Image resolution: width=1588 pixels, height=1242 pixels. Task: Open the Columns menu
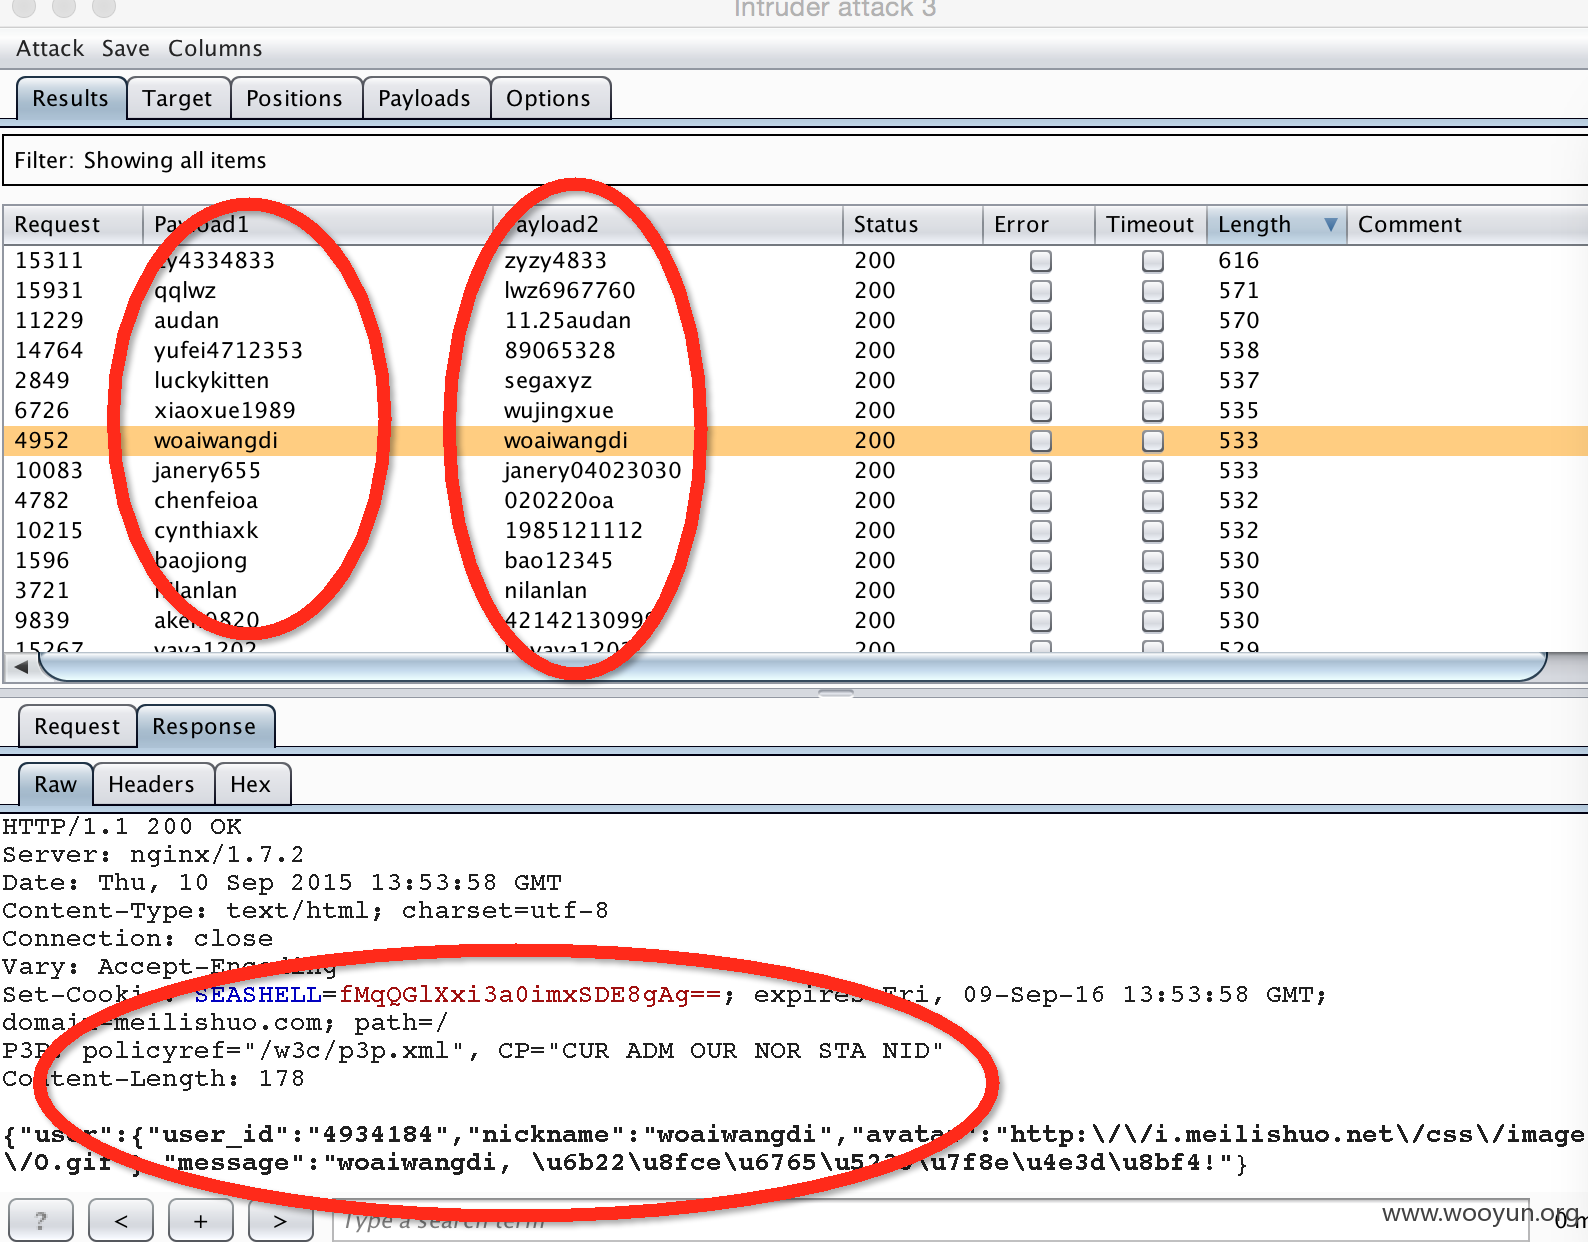click(215, 48)
